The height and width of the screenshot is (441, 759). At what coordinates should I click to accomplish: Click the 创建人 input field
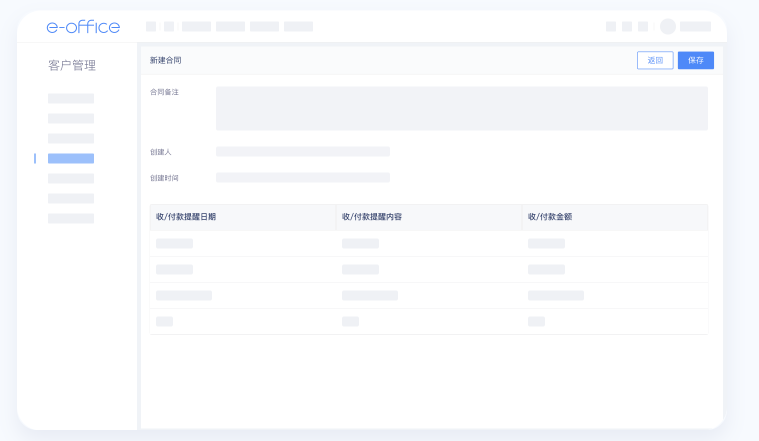pos(302,152)
